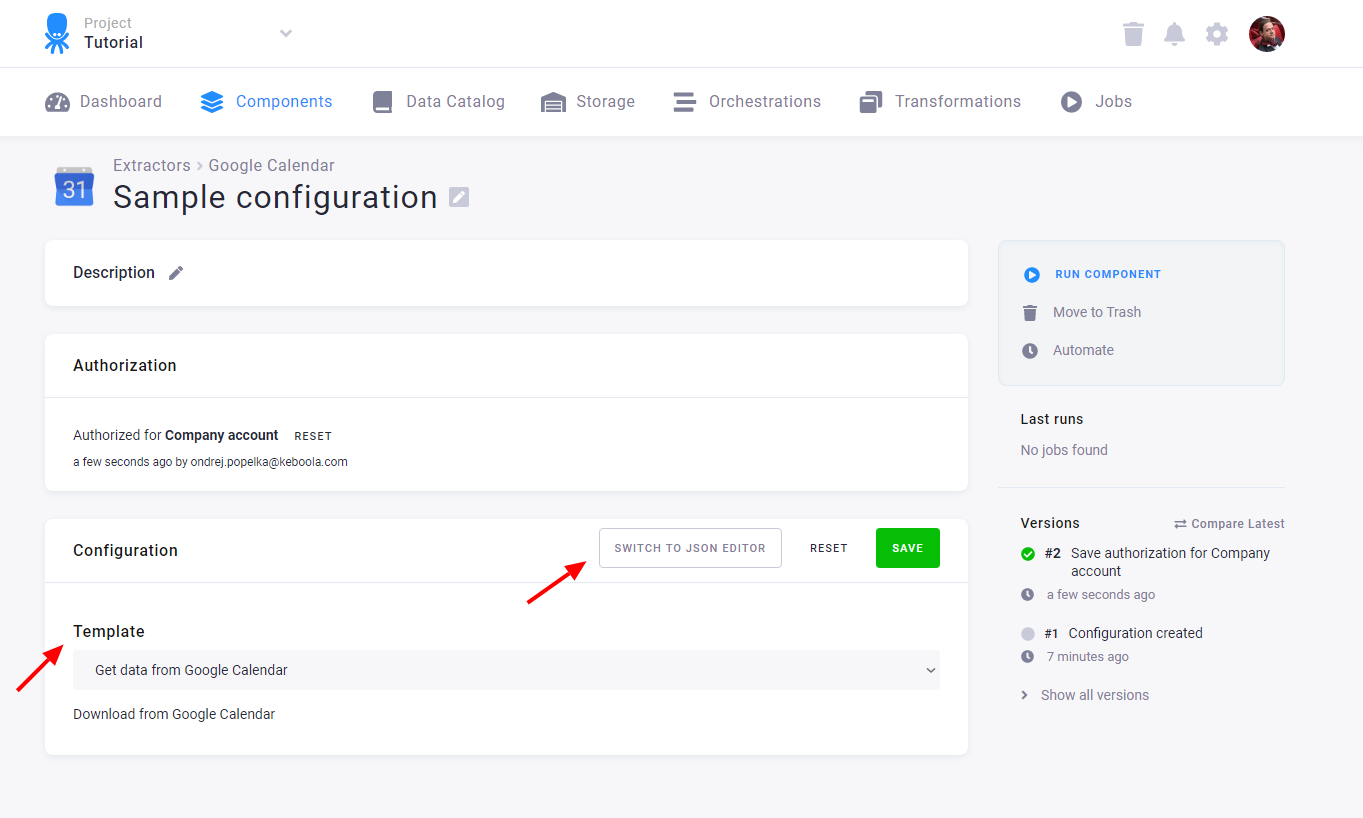Click the Move to Trash bin icon
Screen dimensions: 1363x818
(1030, 313)
